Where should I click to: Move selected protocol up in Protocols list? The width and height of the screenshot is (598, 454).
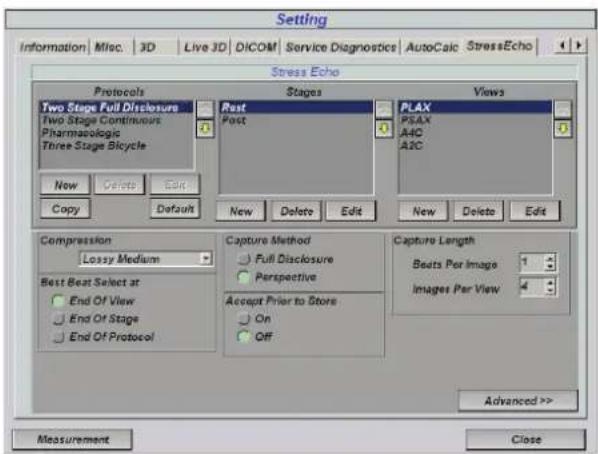(x=205, y=109)
